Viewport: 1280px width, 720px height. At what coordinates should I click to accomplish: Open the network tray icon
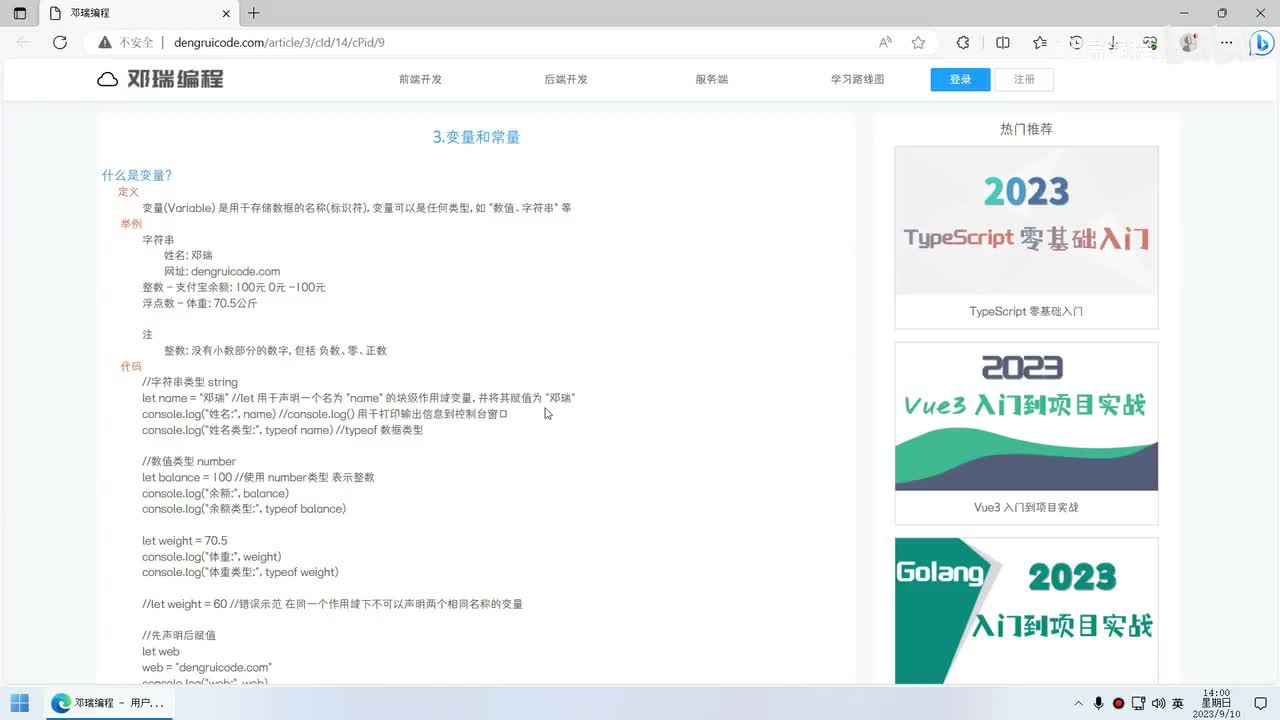1139,703
